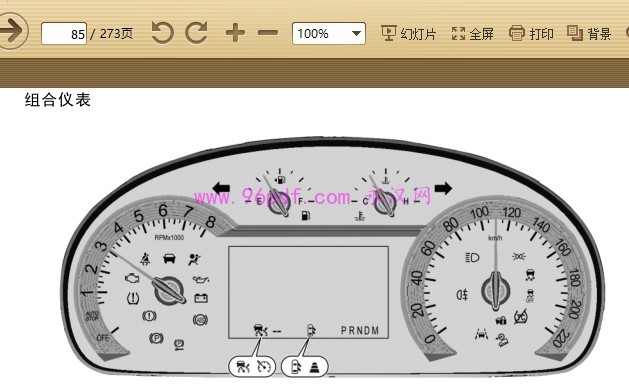Click the parking brake P icon
629x387 pixels.
click(x=156, y=338)
